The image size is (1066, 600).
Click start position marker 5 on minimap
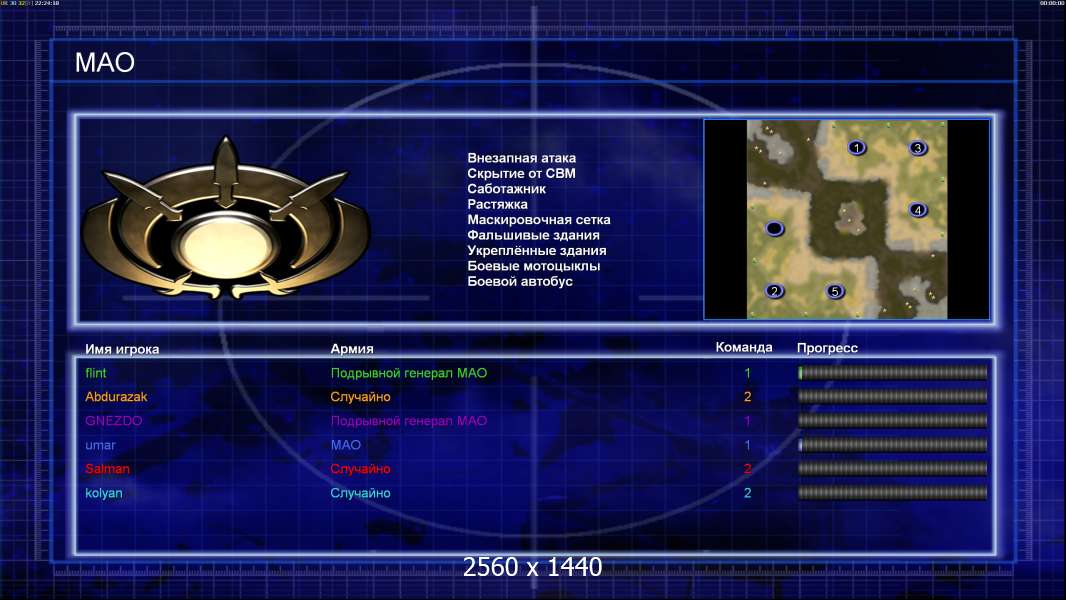click(x=835, y=292)
